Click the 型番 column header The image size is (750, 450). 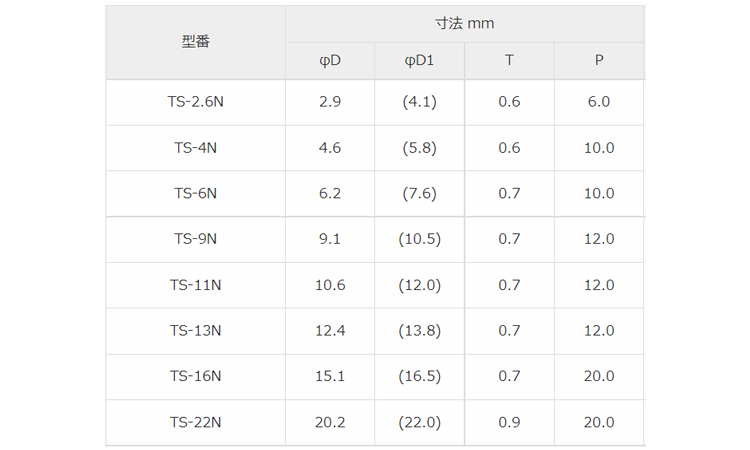[195, 42]
